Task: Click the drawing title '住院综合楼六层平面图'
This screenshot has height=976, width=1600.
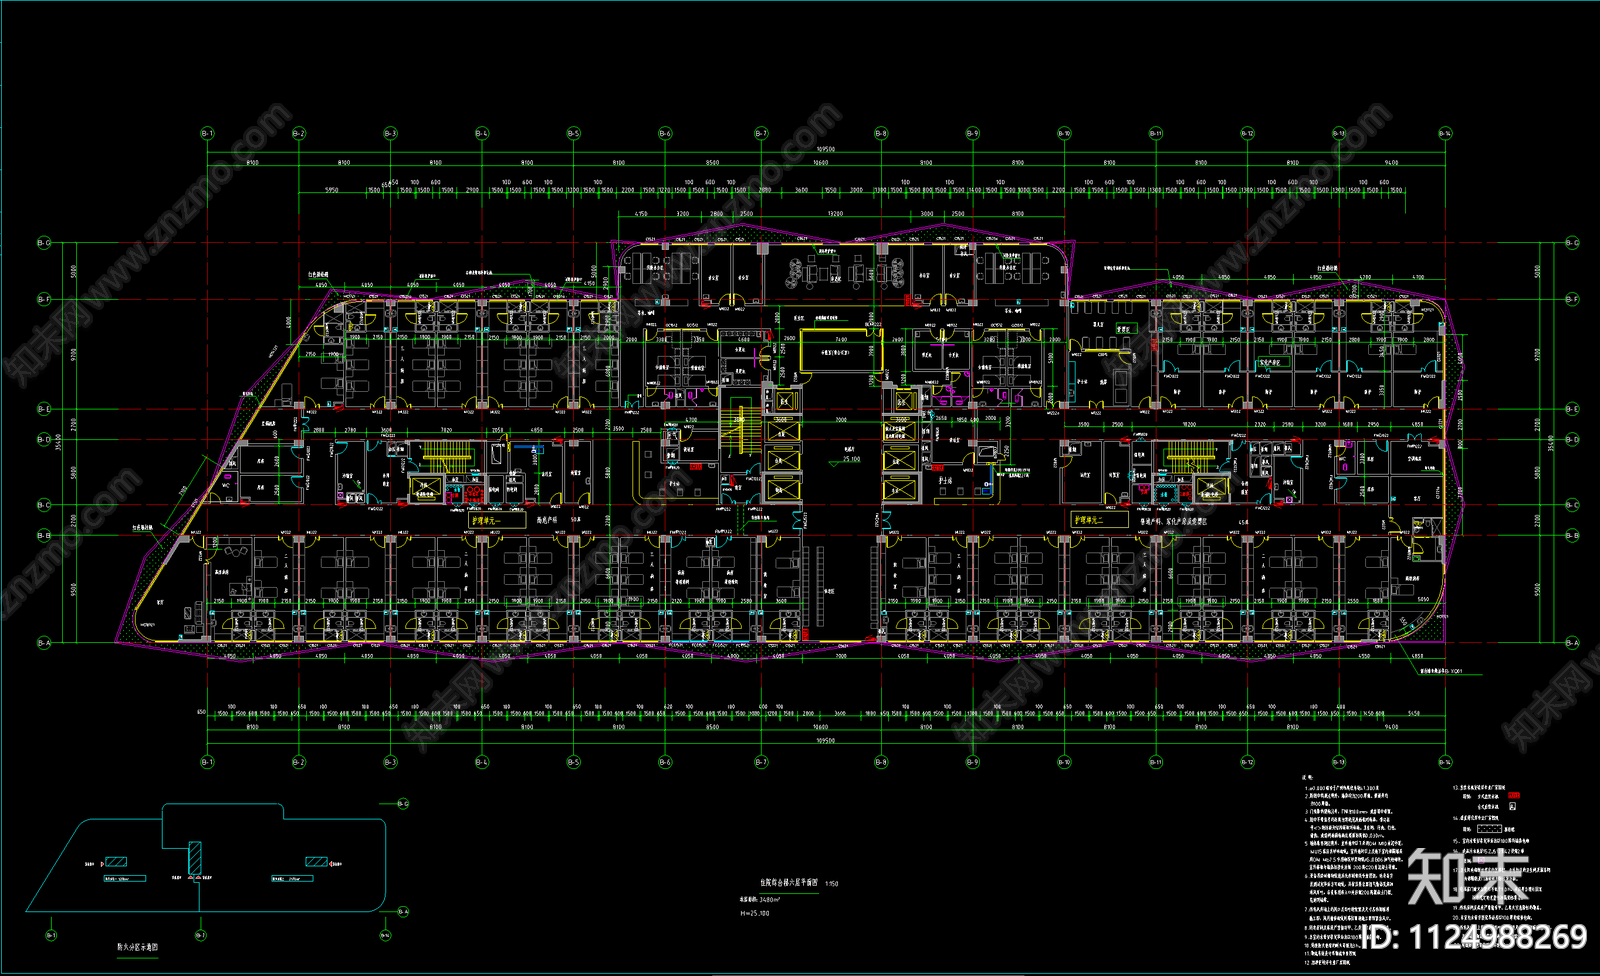Action: 788,883
